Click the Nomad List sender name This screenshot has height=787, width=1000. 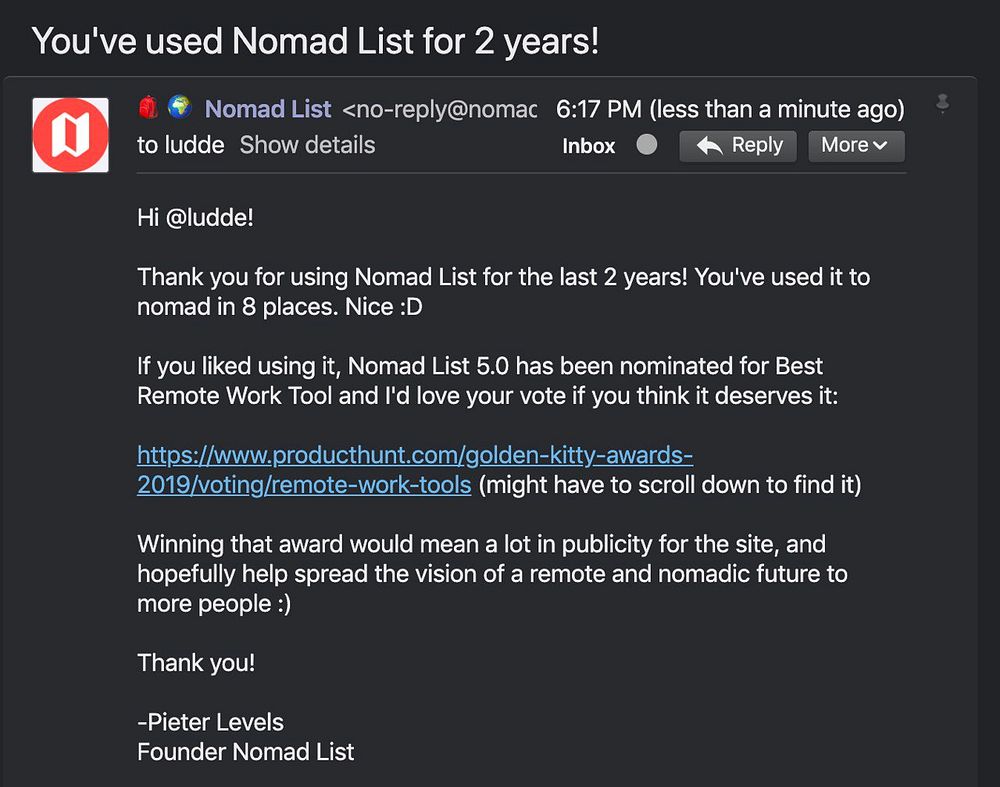click(x=268, y=109)
